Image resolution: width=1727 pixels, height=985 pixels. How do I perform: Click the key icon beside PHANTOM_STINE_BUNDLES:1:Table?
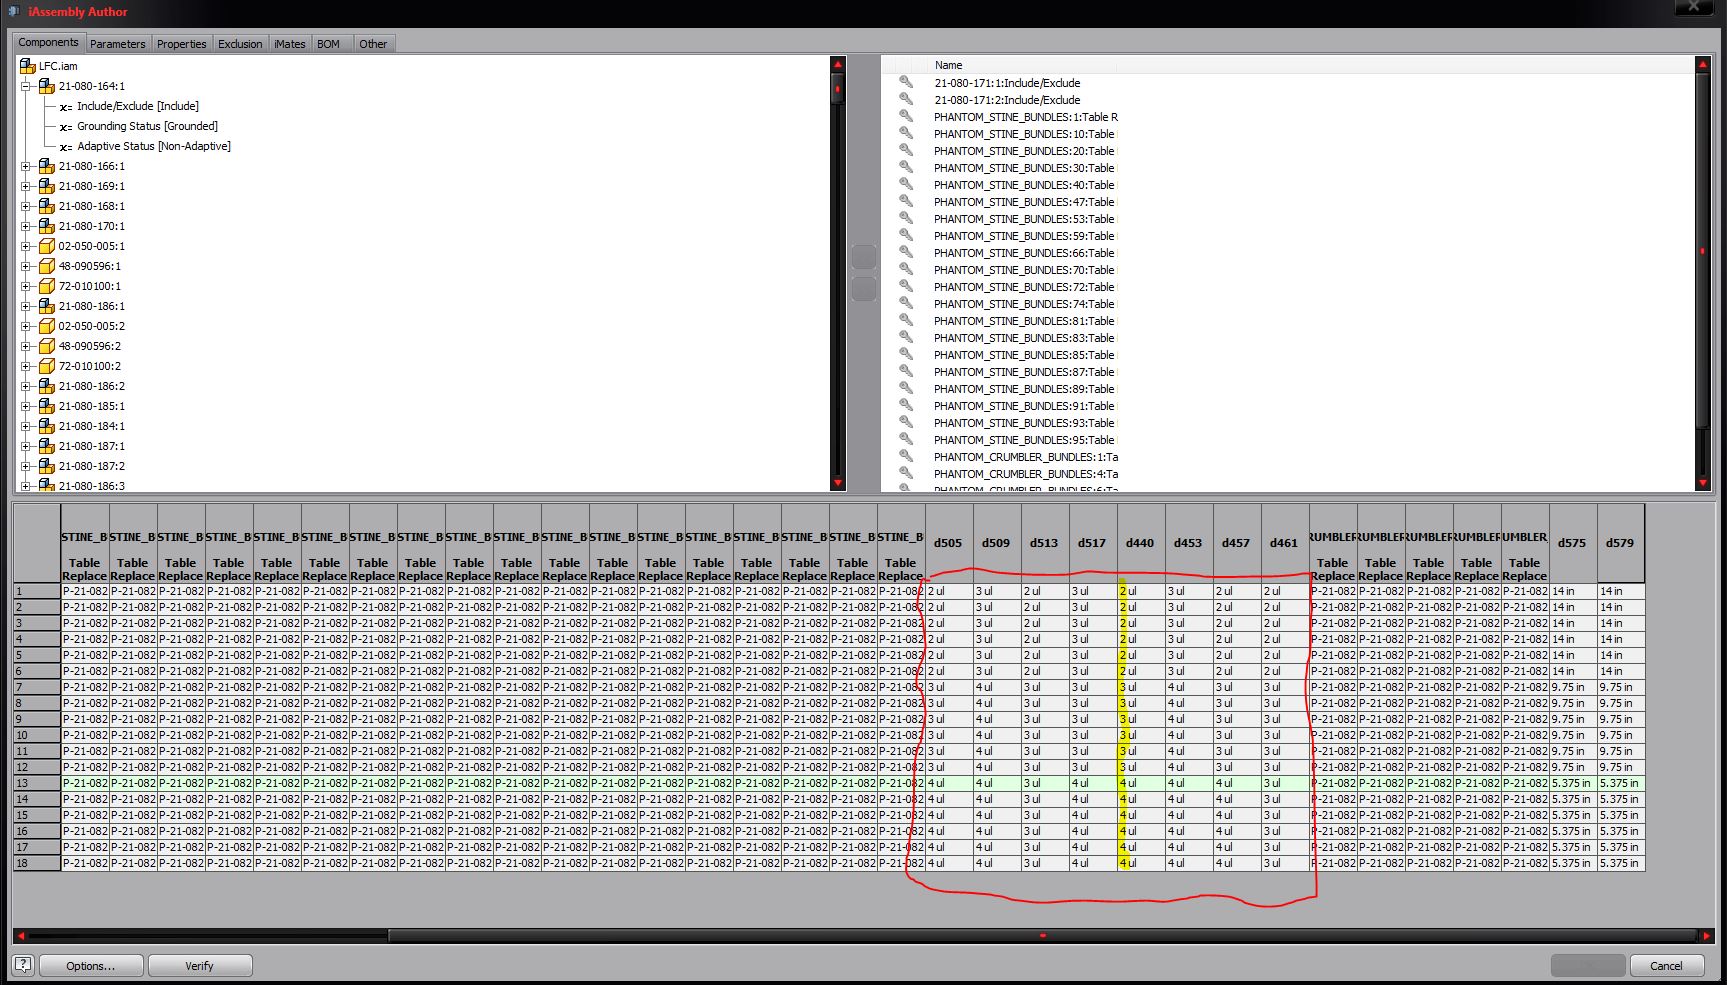tap(906, 117)
